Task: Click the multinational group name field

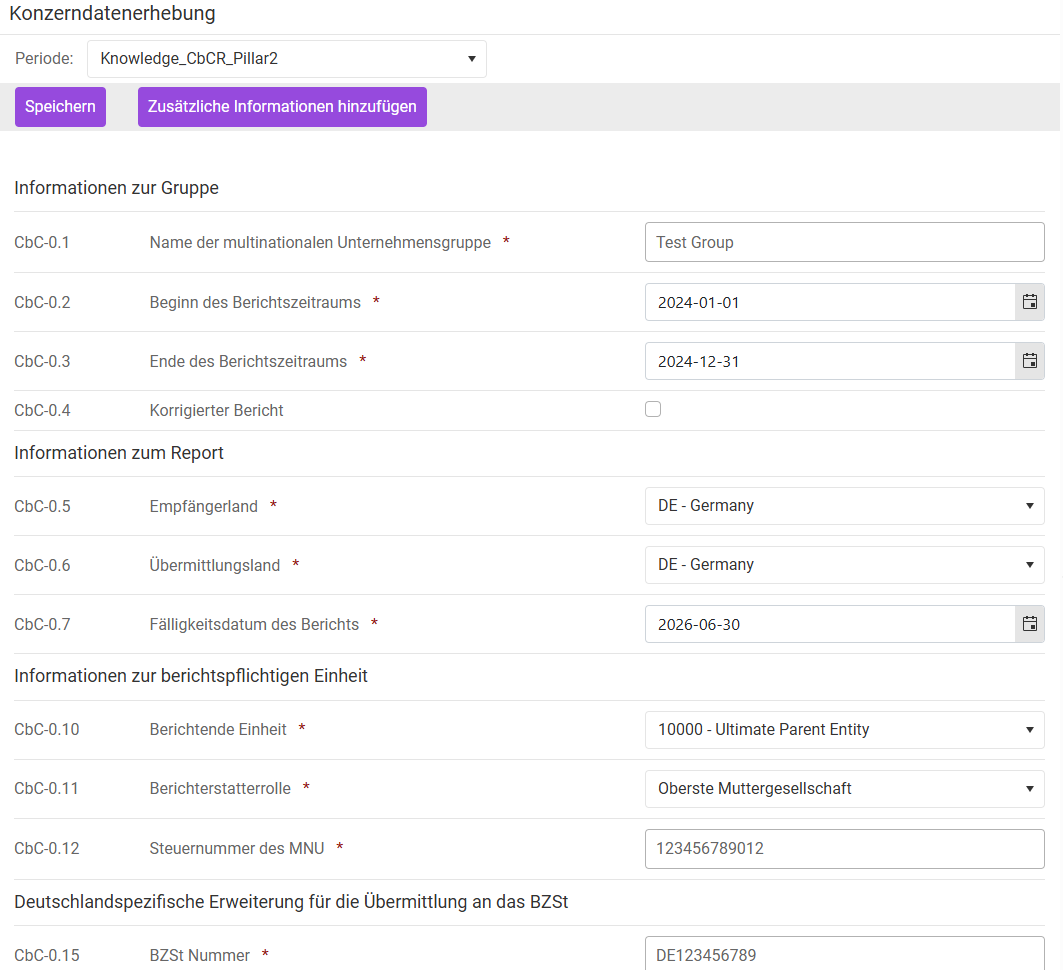Action: click(844, 242)
